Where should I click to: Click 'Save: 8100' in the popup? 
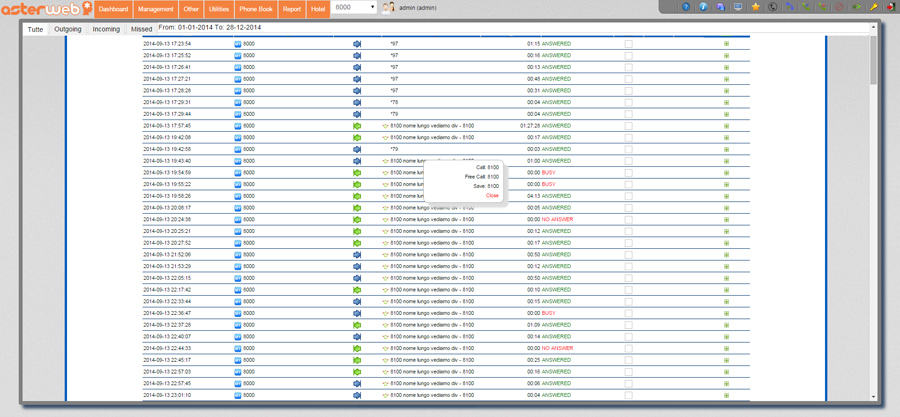[486, 186]
